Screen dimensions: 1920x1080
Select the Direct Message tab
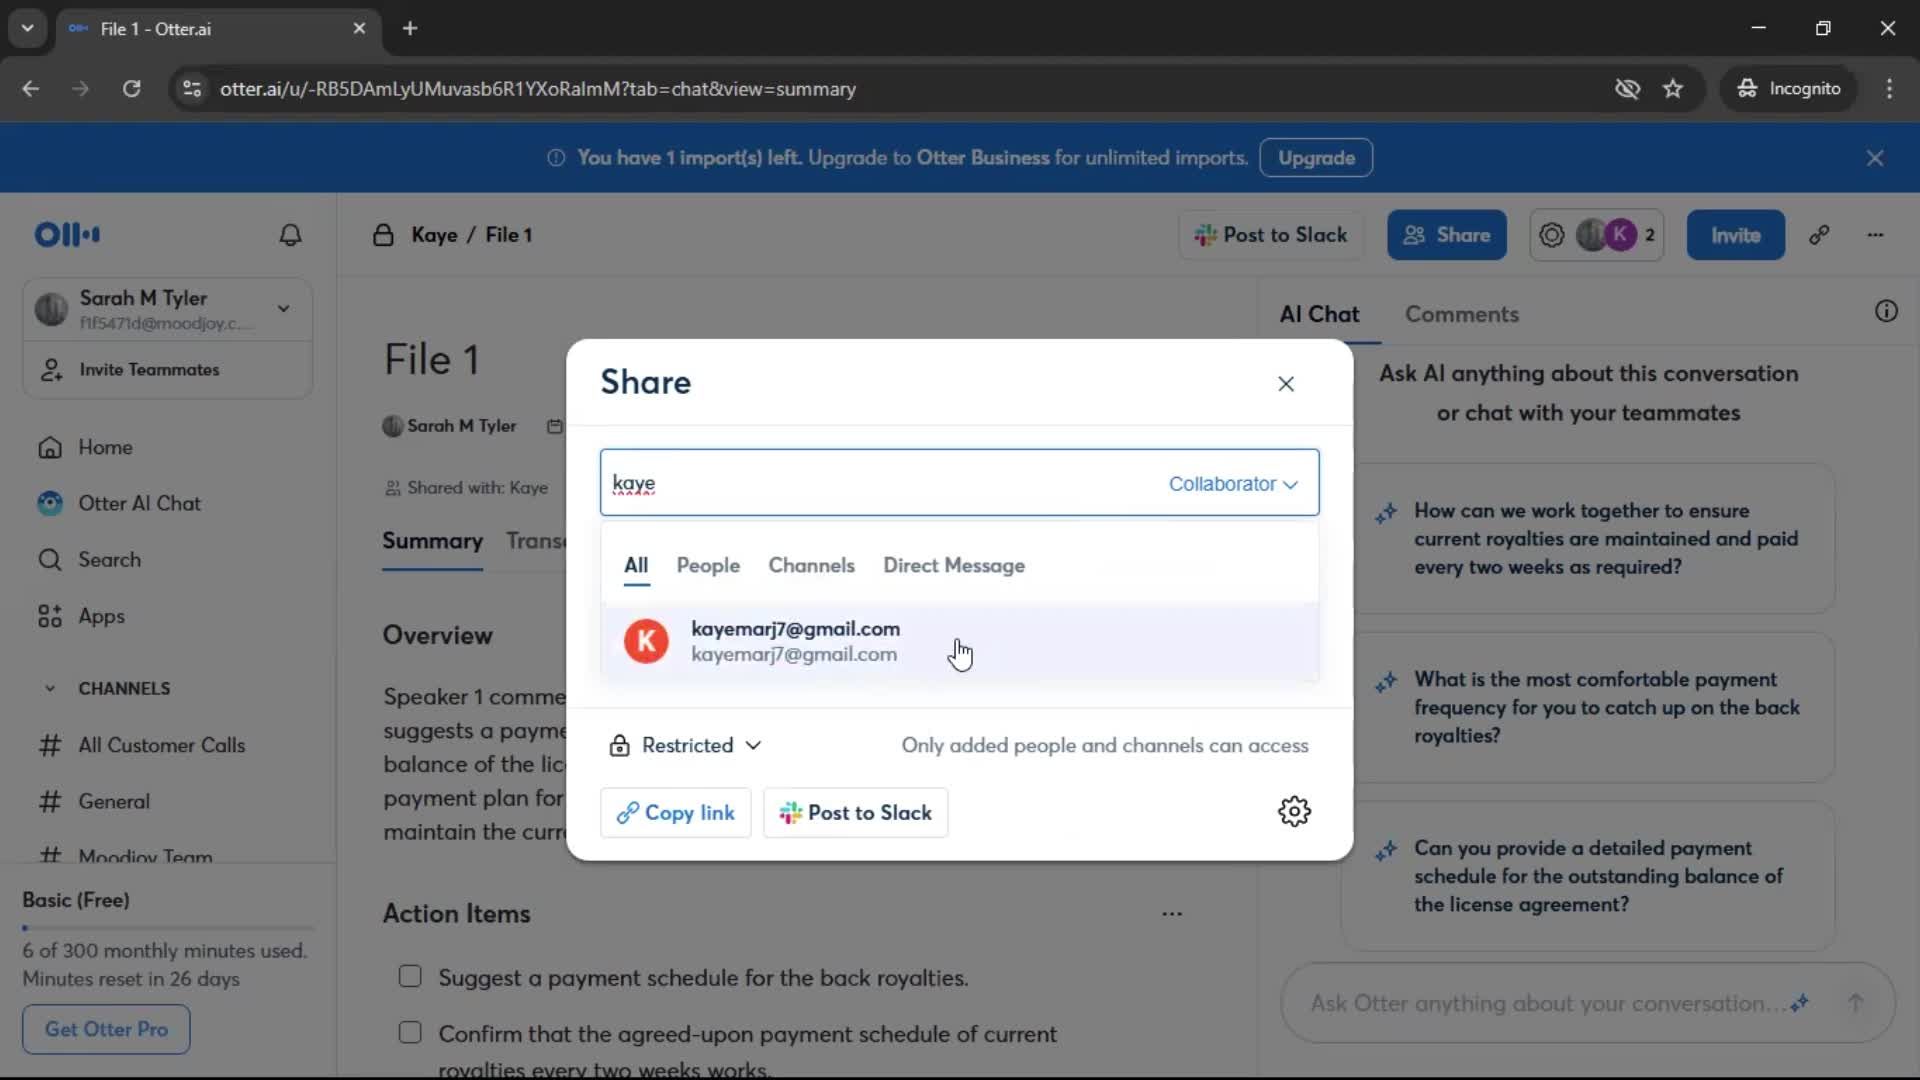tap(954, 566)
